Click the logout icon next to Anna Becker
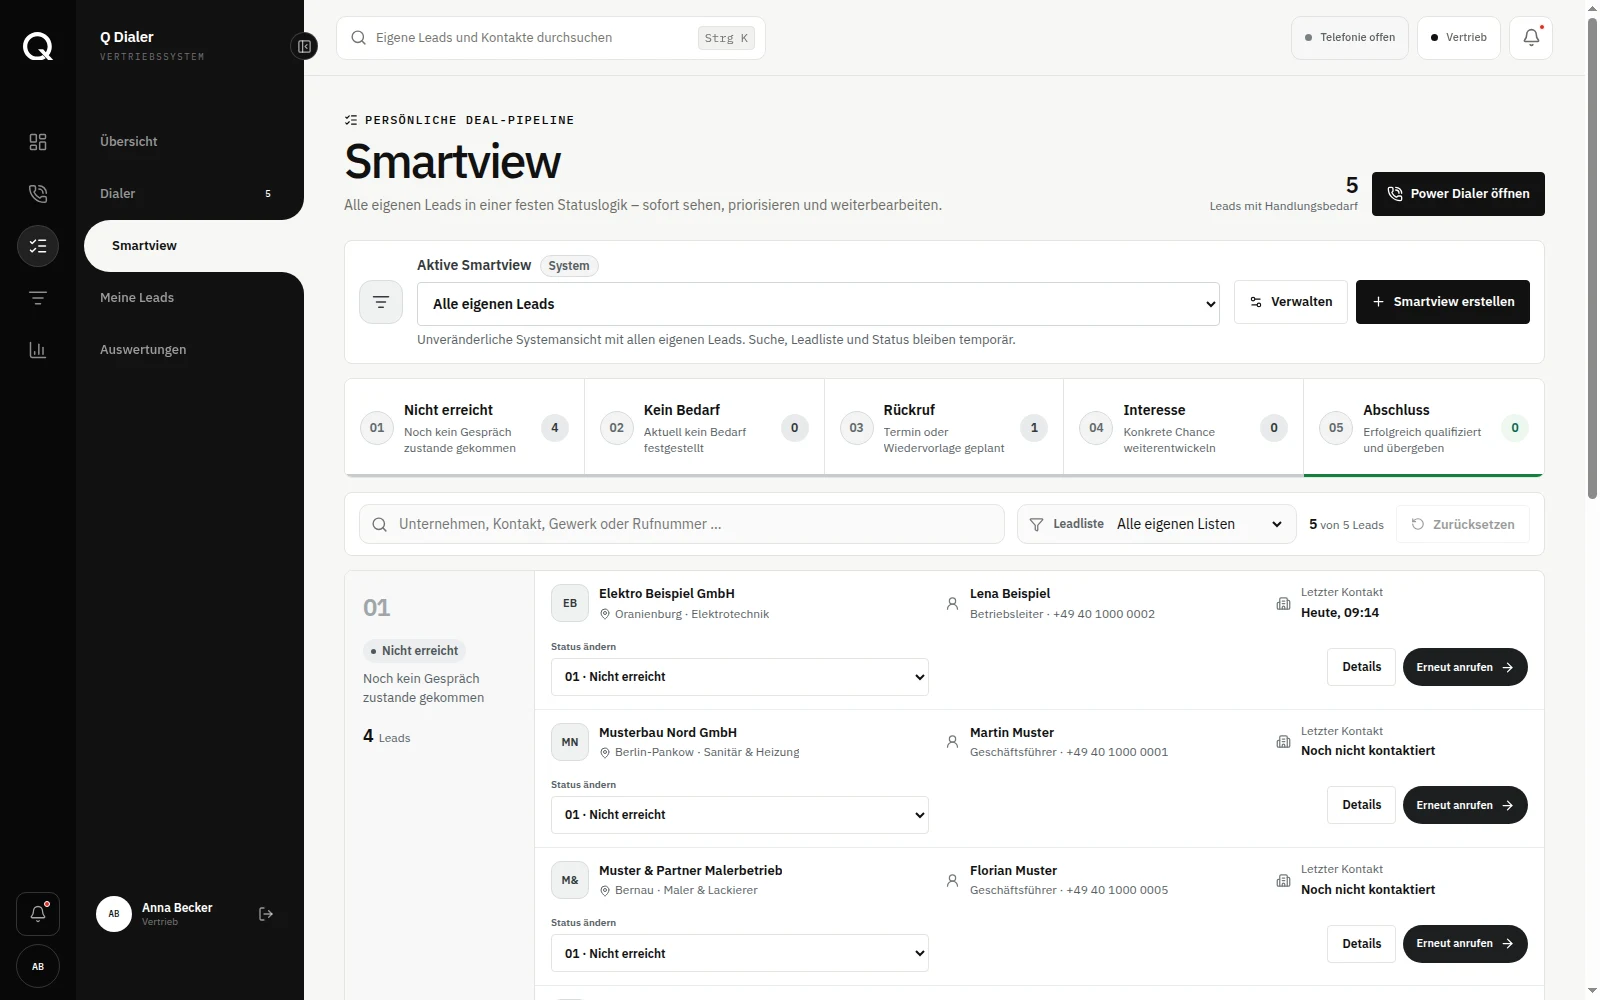The image size is (1600, 1000). click(x=266, y=914)
